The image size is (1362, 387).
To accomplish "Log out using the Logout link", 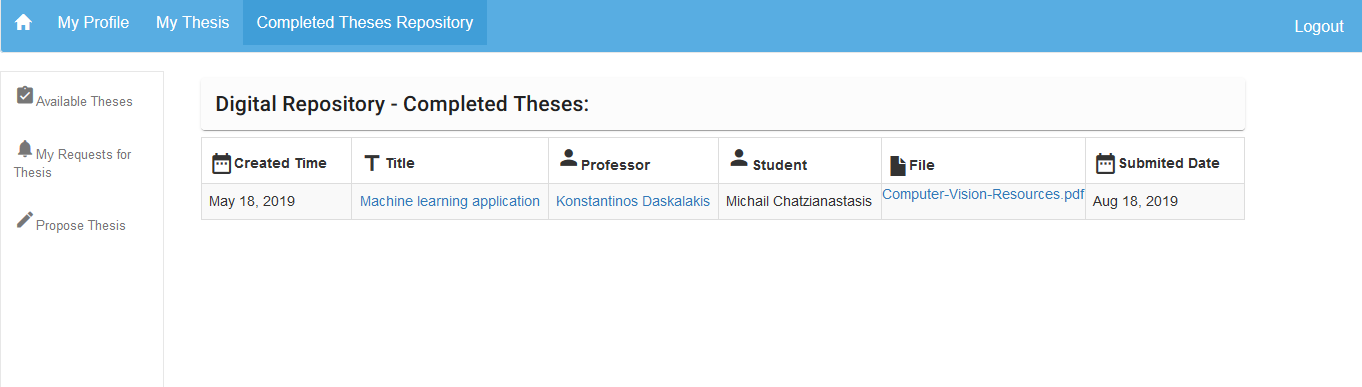I will (x=1319, y=27).
